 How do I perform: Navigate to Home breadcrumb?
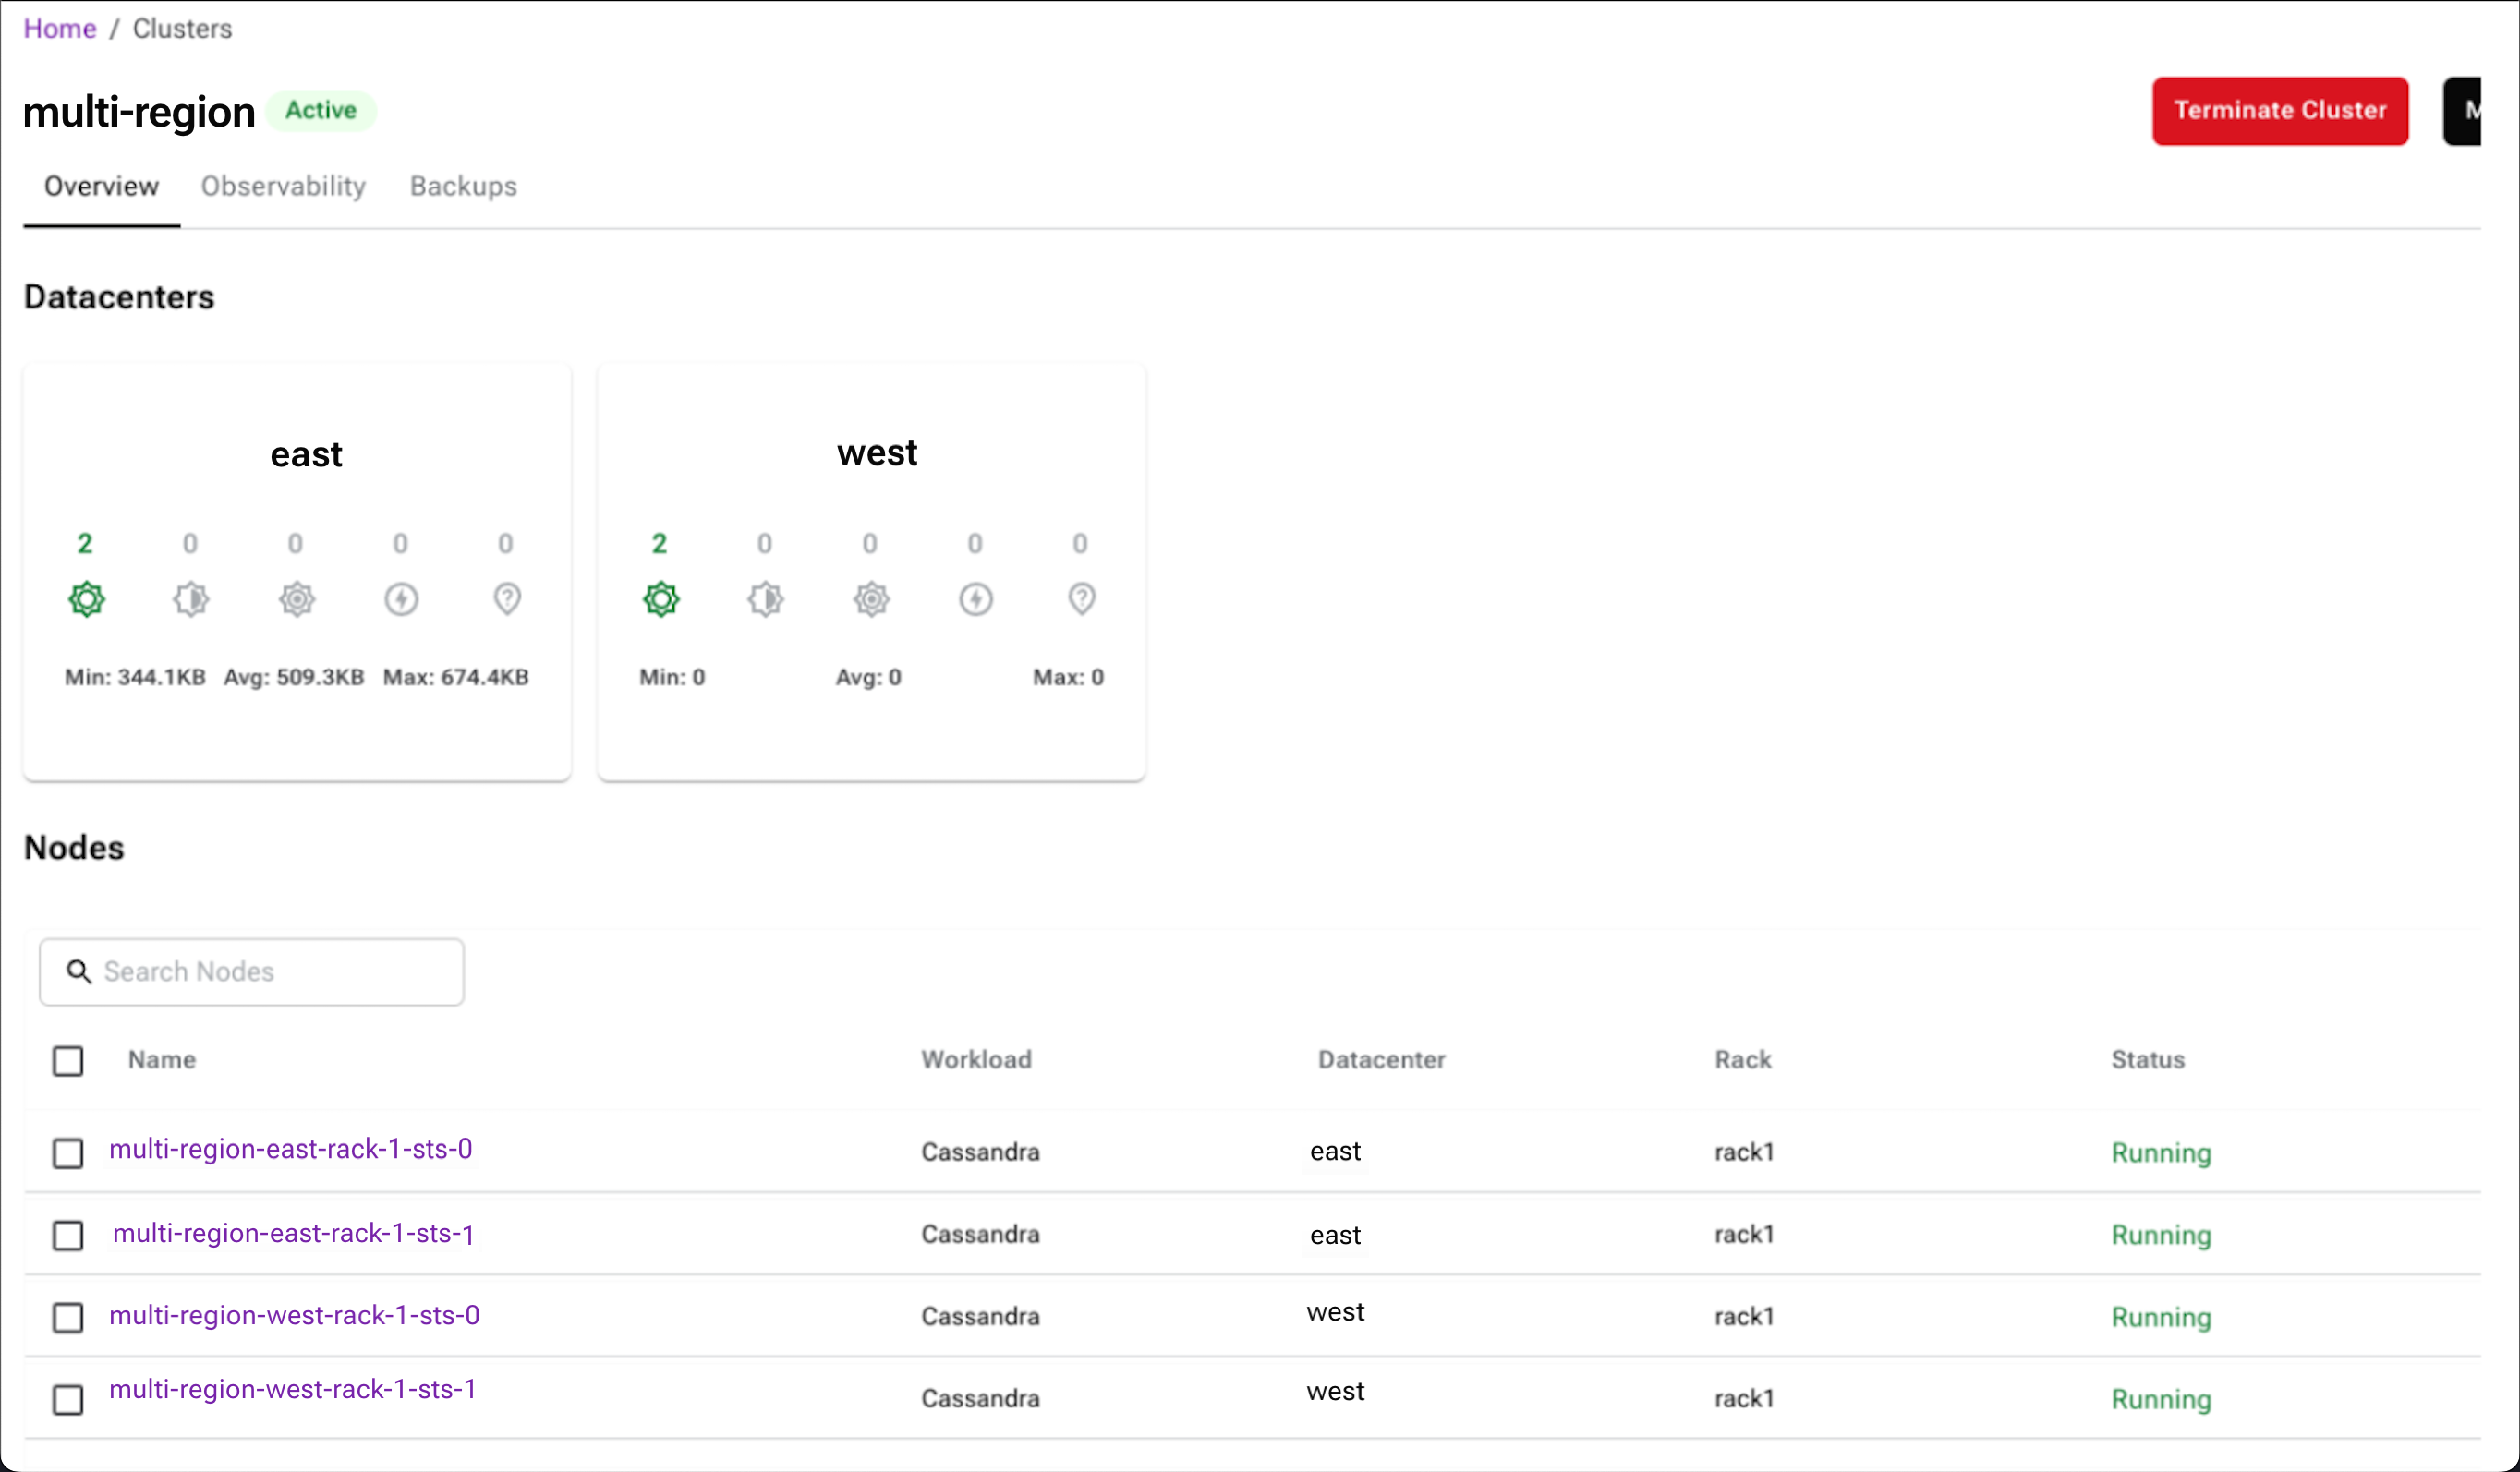(61, 28)
